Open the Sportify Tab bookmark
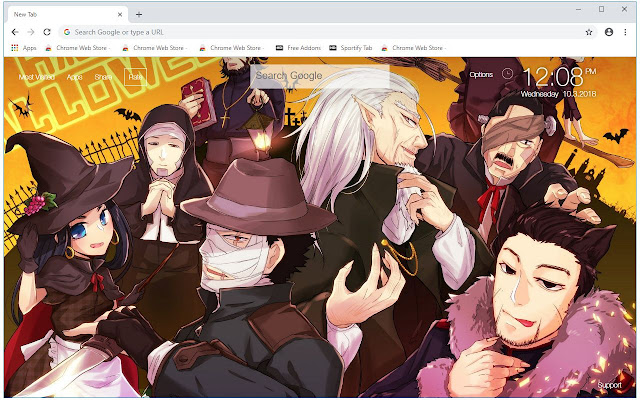640x400 pixels. pyautogui.click(x=351, y=48)
